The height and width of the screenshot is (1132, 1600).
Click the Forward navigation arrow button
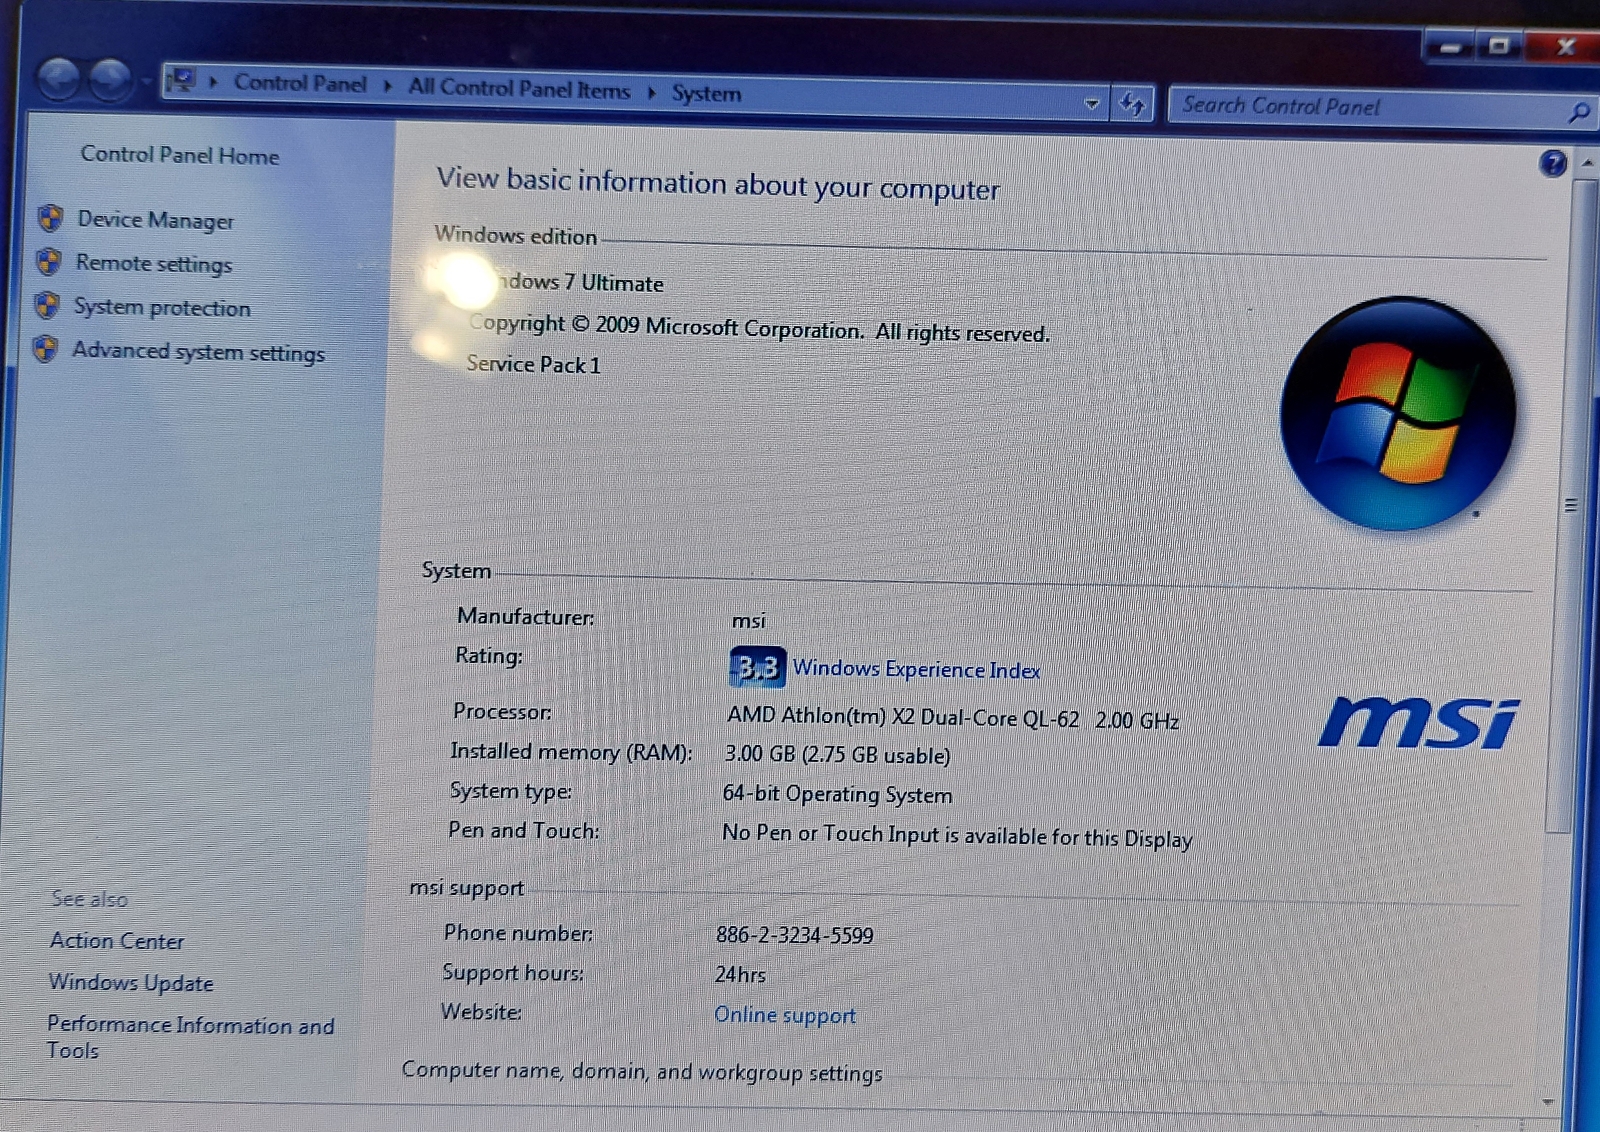pyautogui.click(x=110, y=79)
